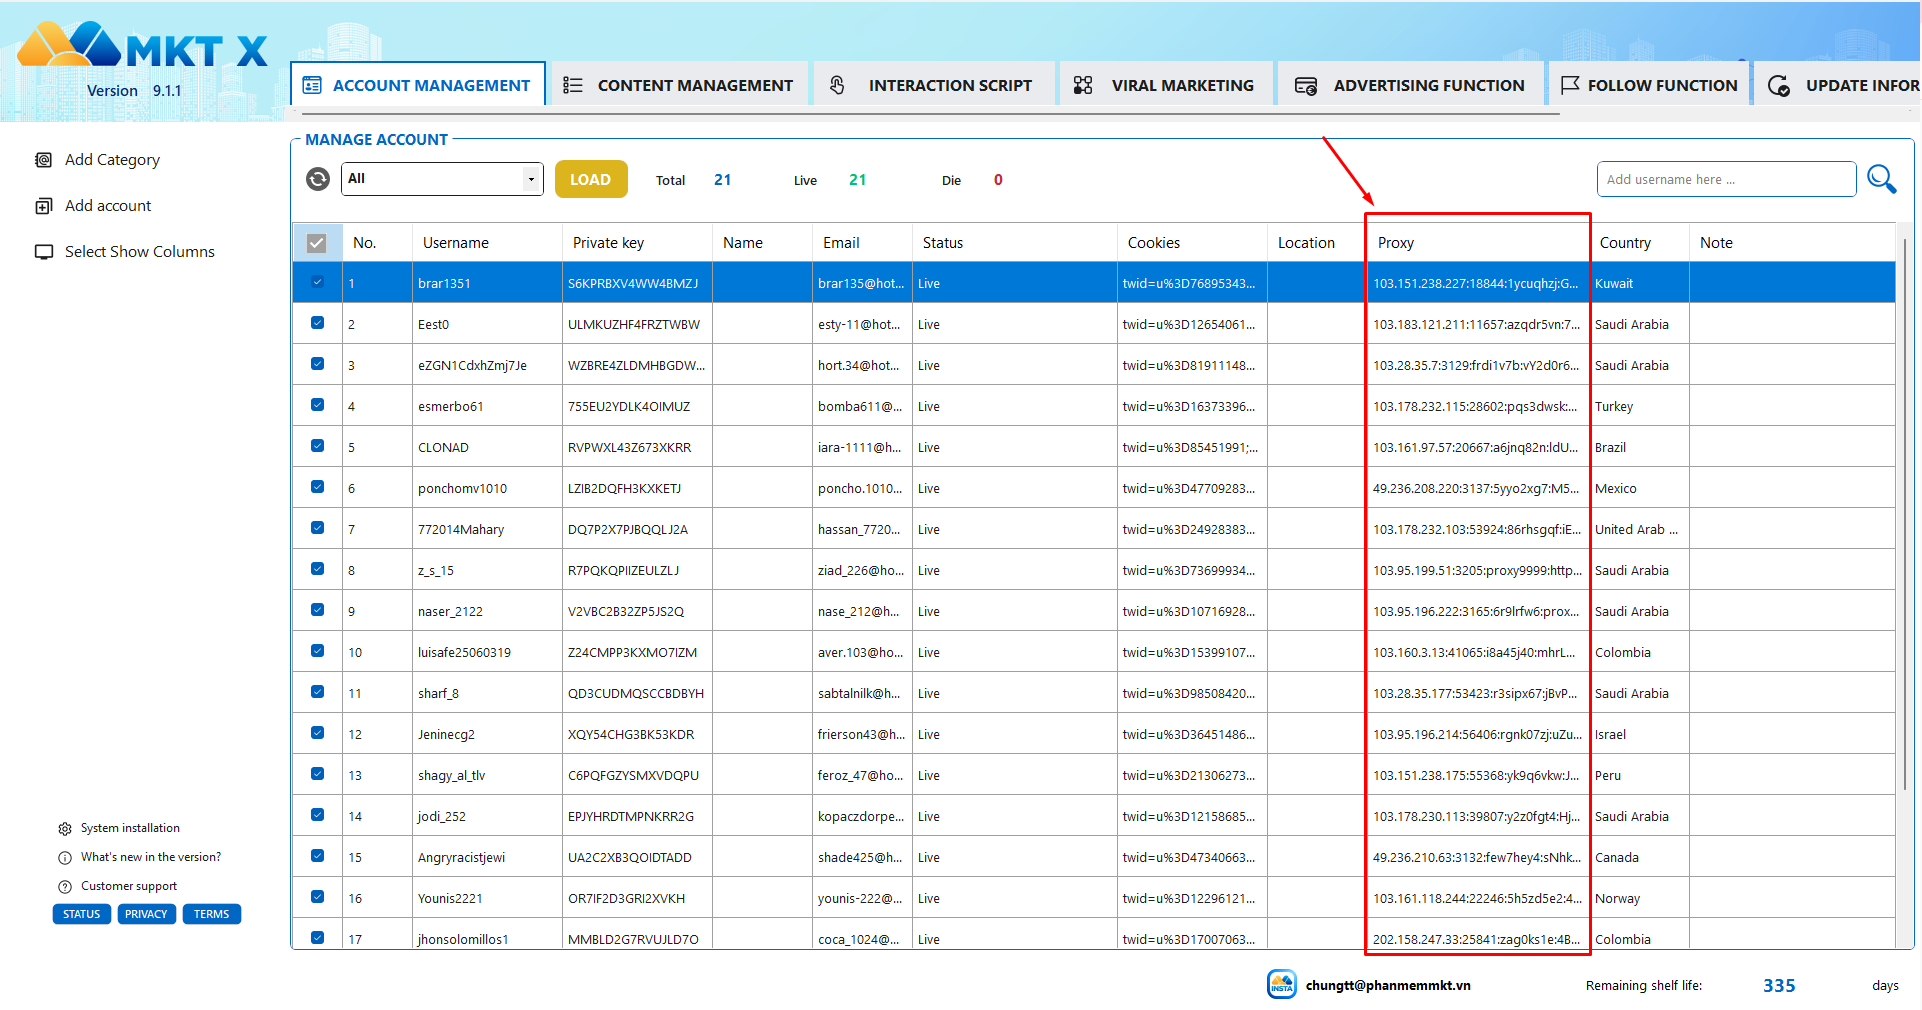Viewport: 1922px width, 1010px height.
Task: Click the Cookies column header
Action: (1192, 243)
